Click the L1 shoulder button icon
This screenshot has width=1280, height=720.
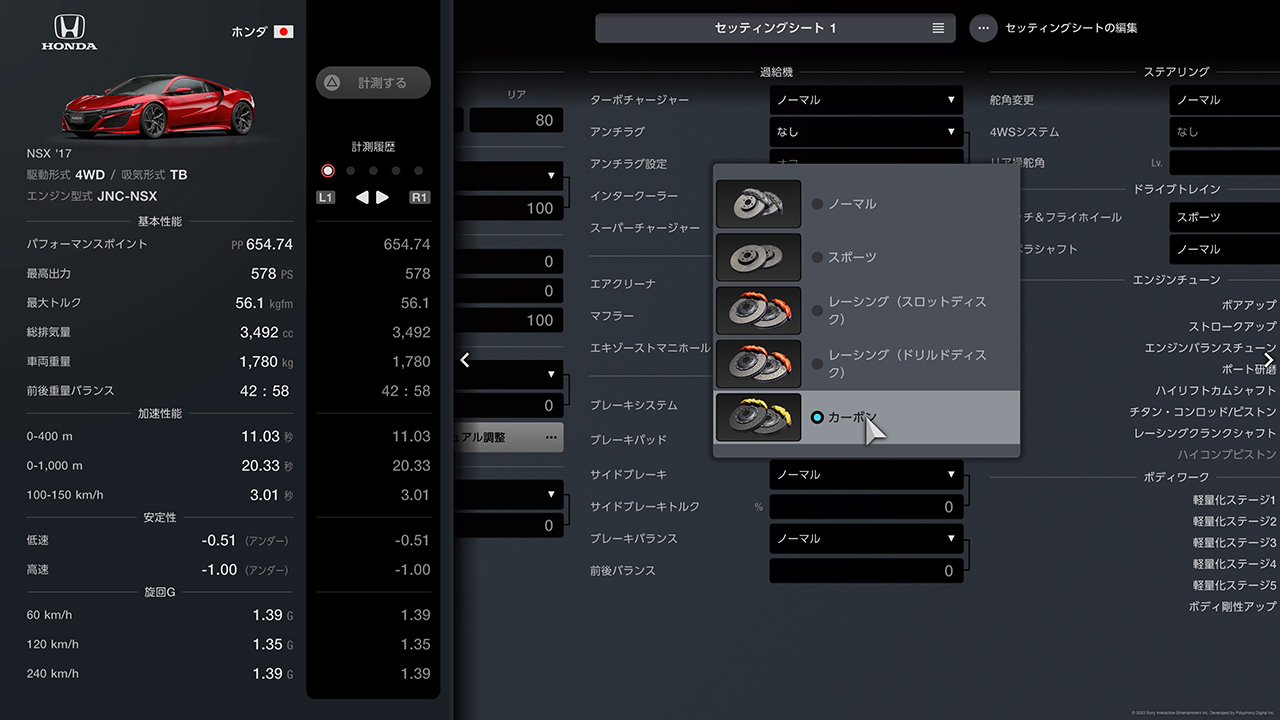(325, 197)
